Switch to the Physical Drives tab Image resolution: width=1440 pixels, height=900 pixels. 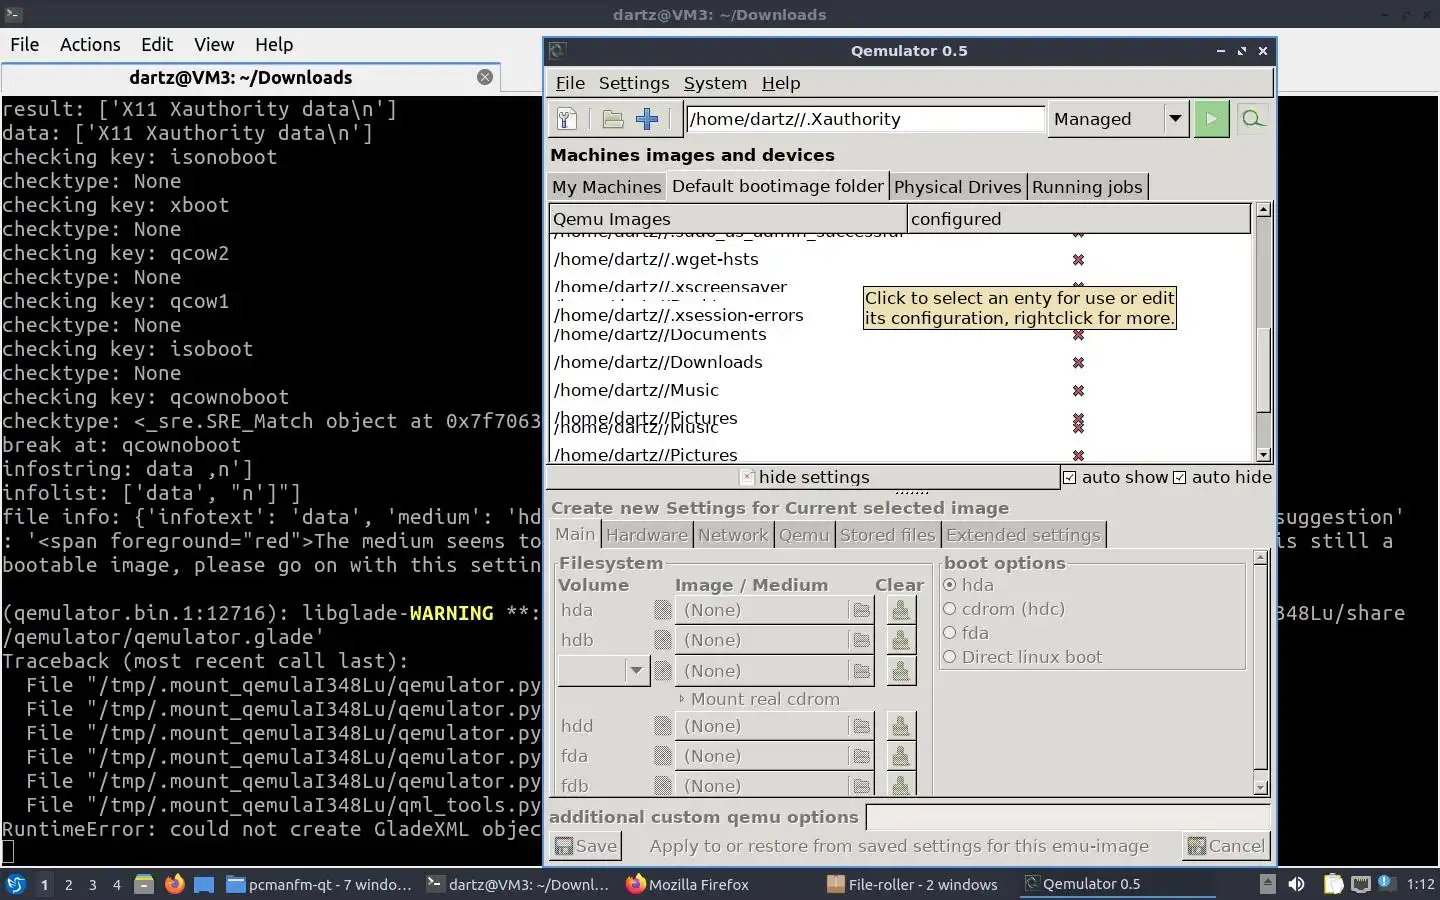tap(957, 187)
